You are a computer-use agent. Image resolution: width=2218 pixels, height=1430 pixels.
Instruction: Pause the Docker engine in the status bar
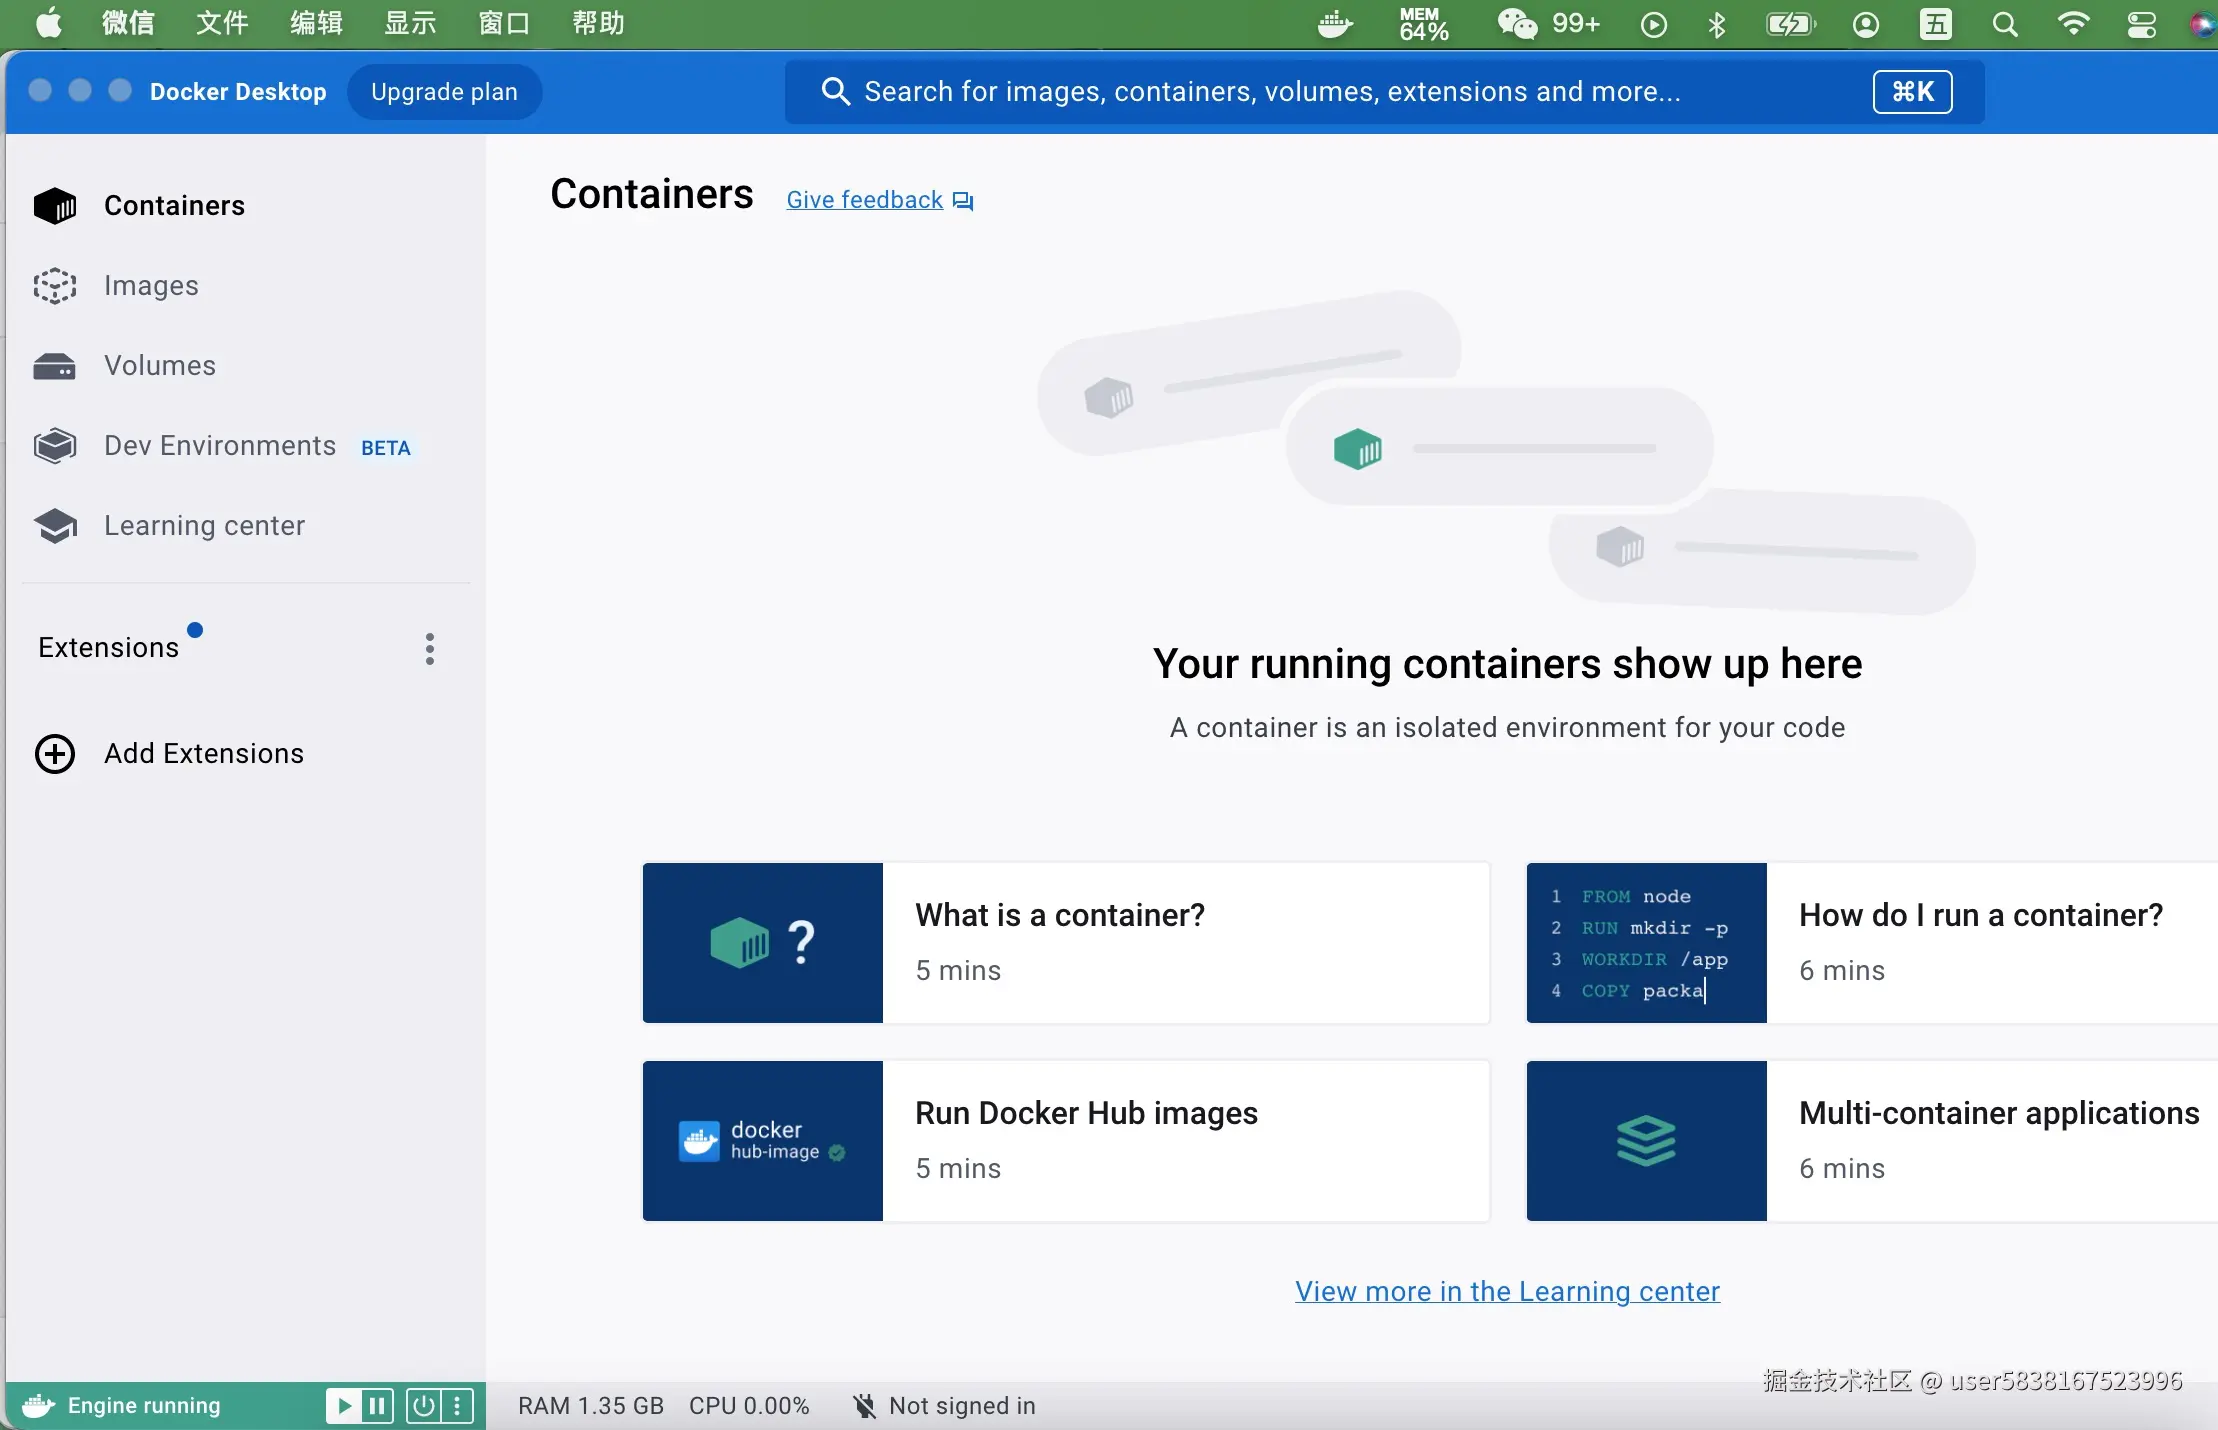pos(377,1406)
